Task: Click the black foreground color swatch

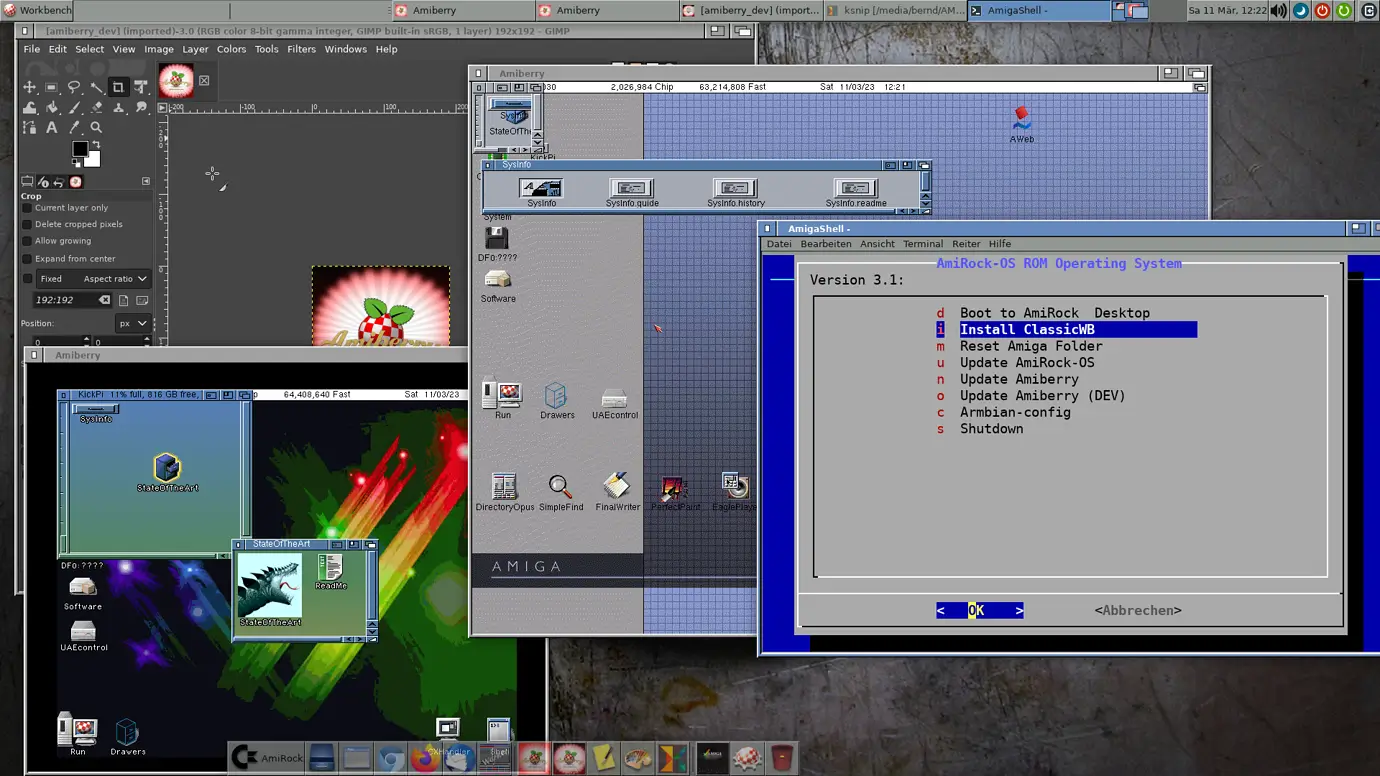Action: pyautogui.click(x=80, y=149)
